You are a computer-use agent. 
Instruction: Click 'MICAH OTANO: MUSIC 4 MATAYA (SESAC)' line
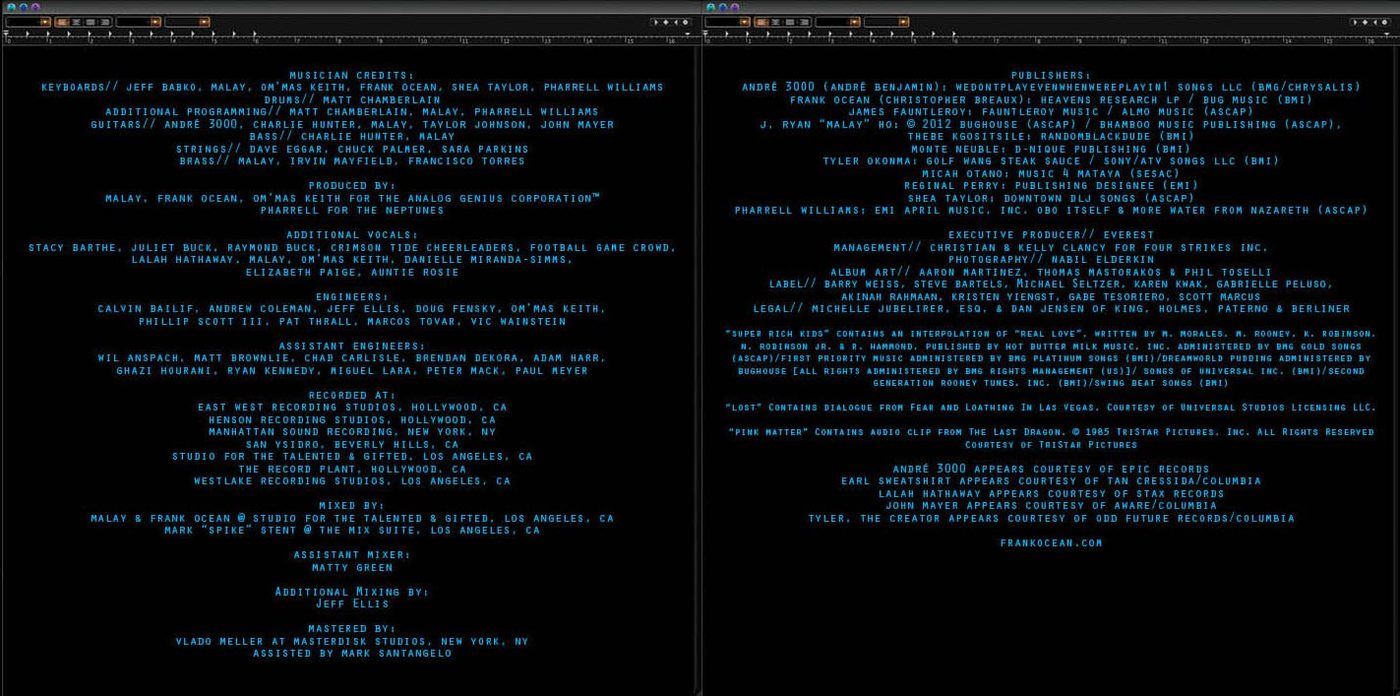(1051, 173)
